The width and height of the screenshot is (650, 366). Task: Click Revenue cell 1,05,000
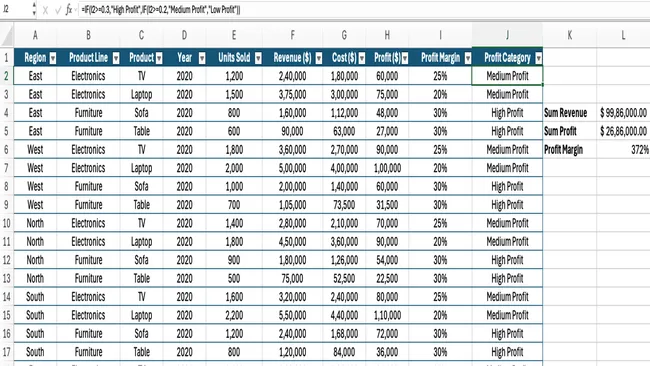coord(293,205)
